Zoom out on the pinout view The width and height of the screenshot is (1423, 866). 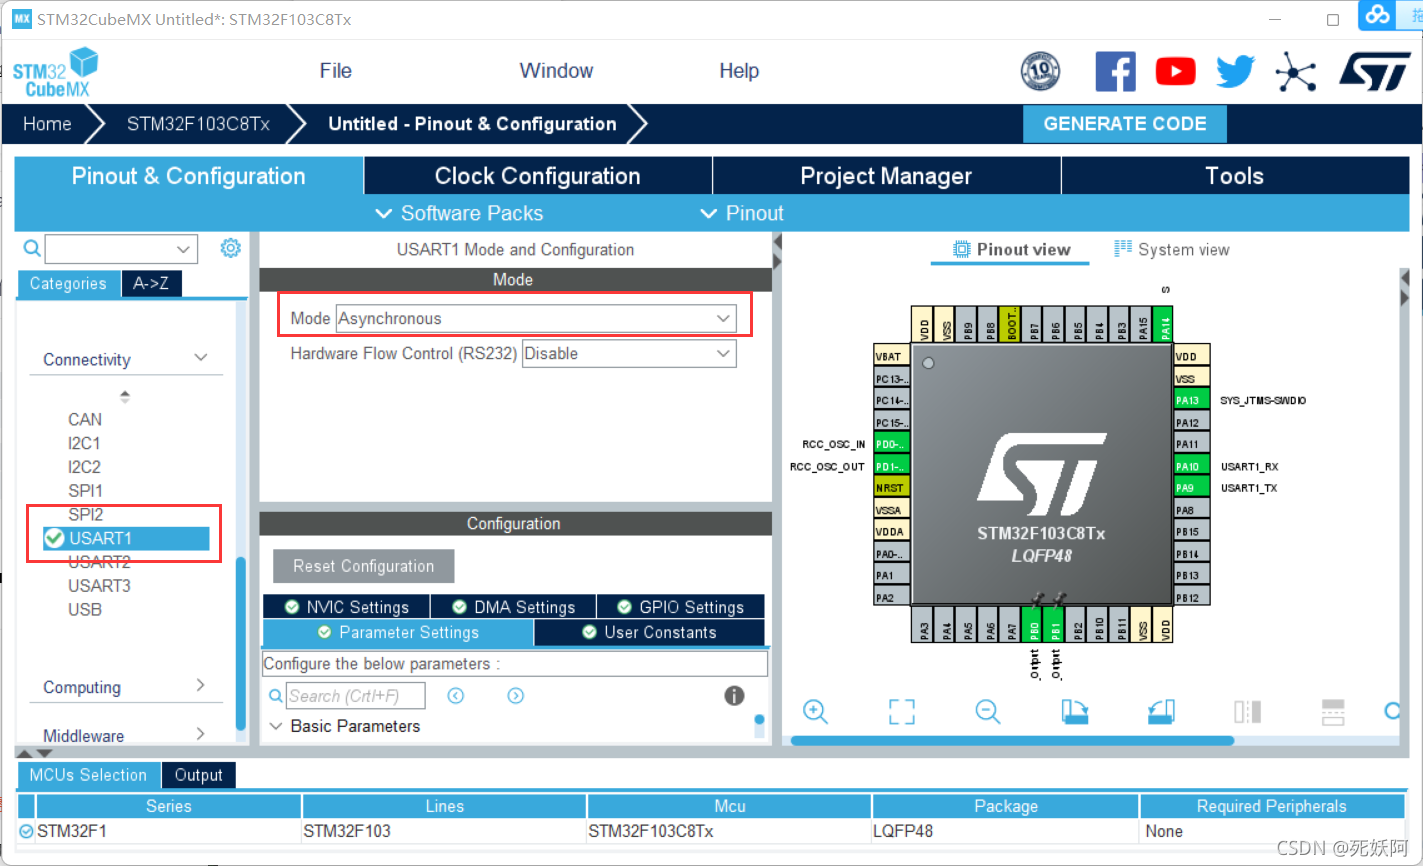click(988, 712)
